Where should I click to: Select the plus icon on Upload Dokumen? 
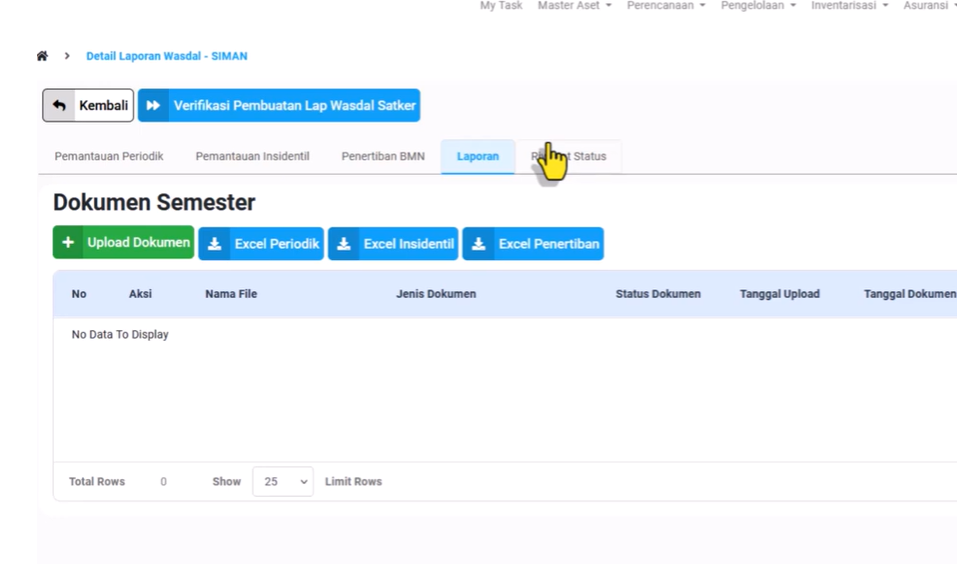coord(68,242)
